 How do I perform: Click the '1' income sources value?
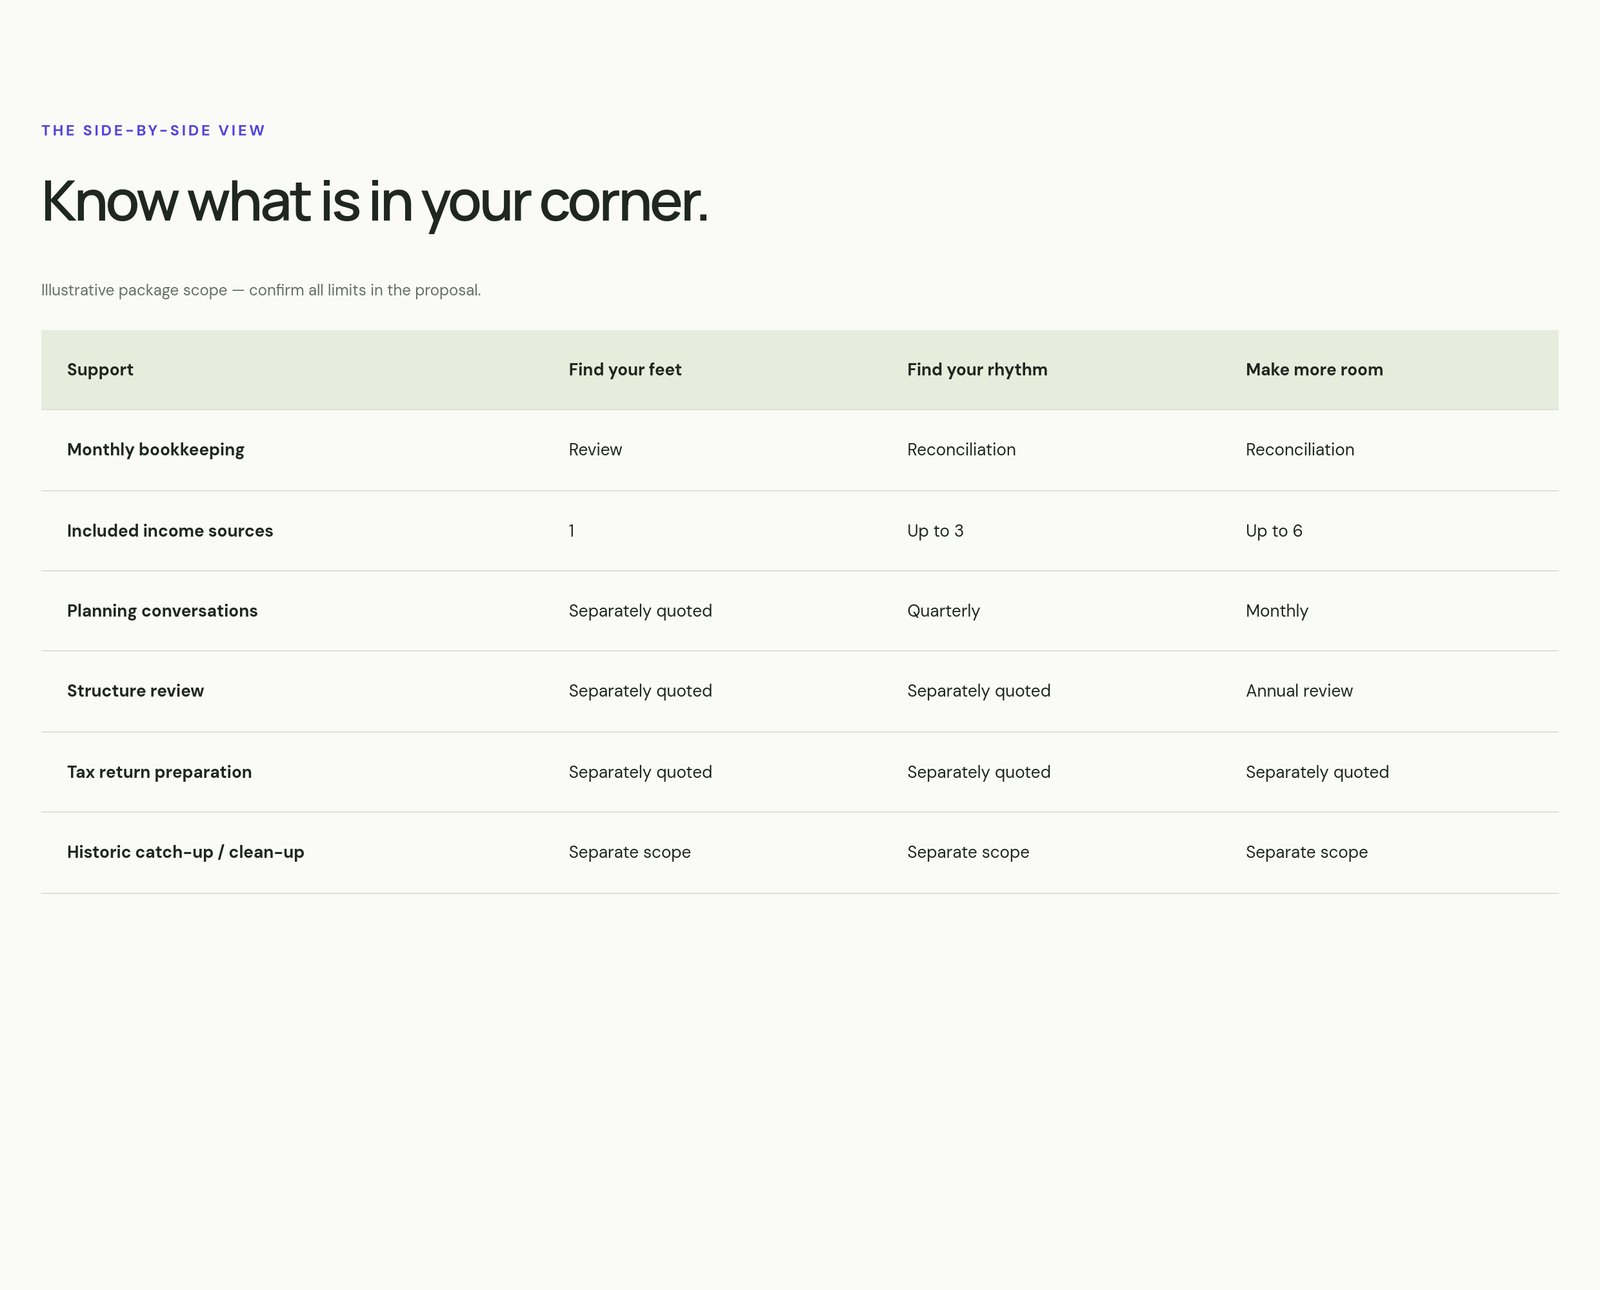pyautogui.click(x=572, y=531)
